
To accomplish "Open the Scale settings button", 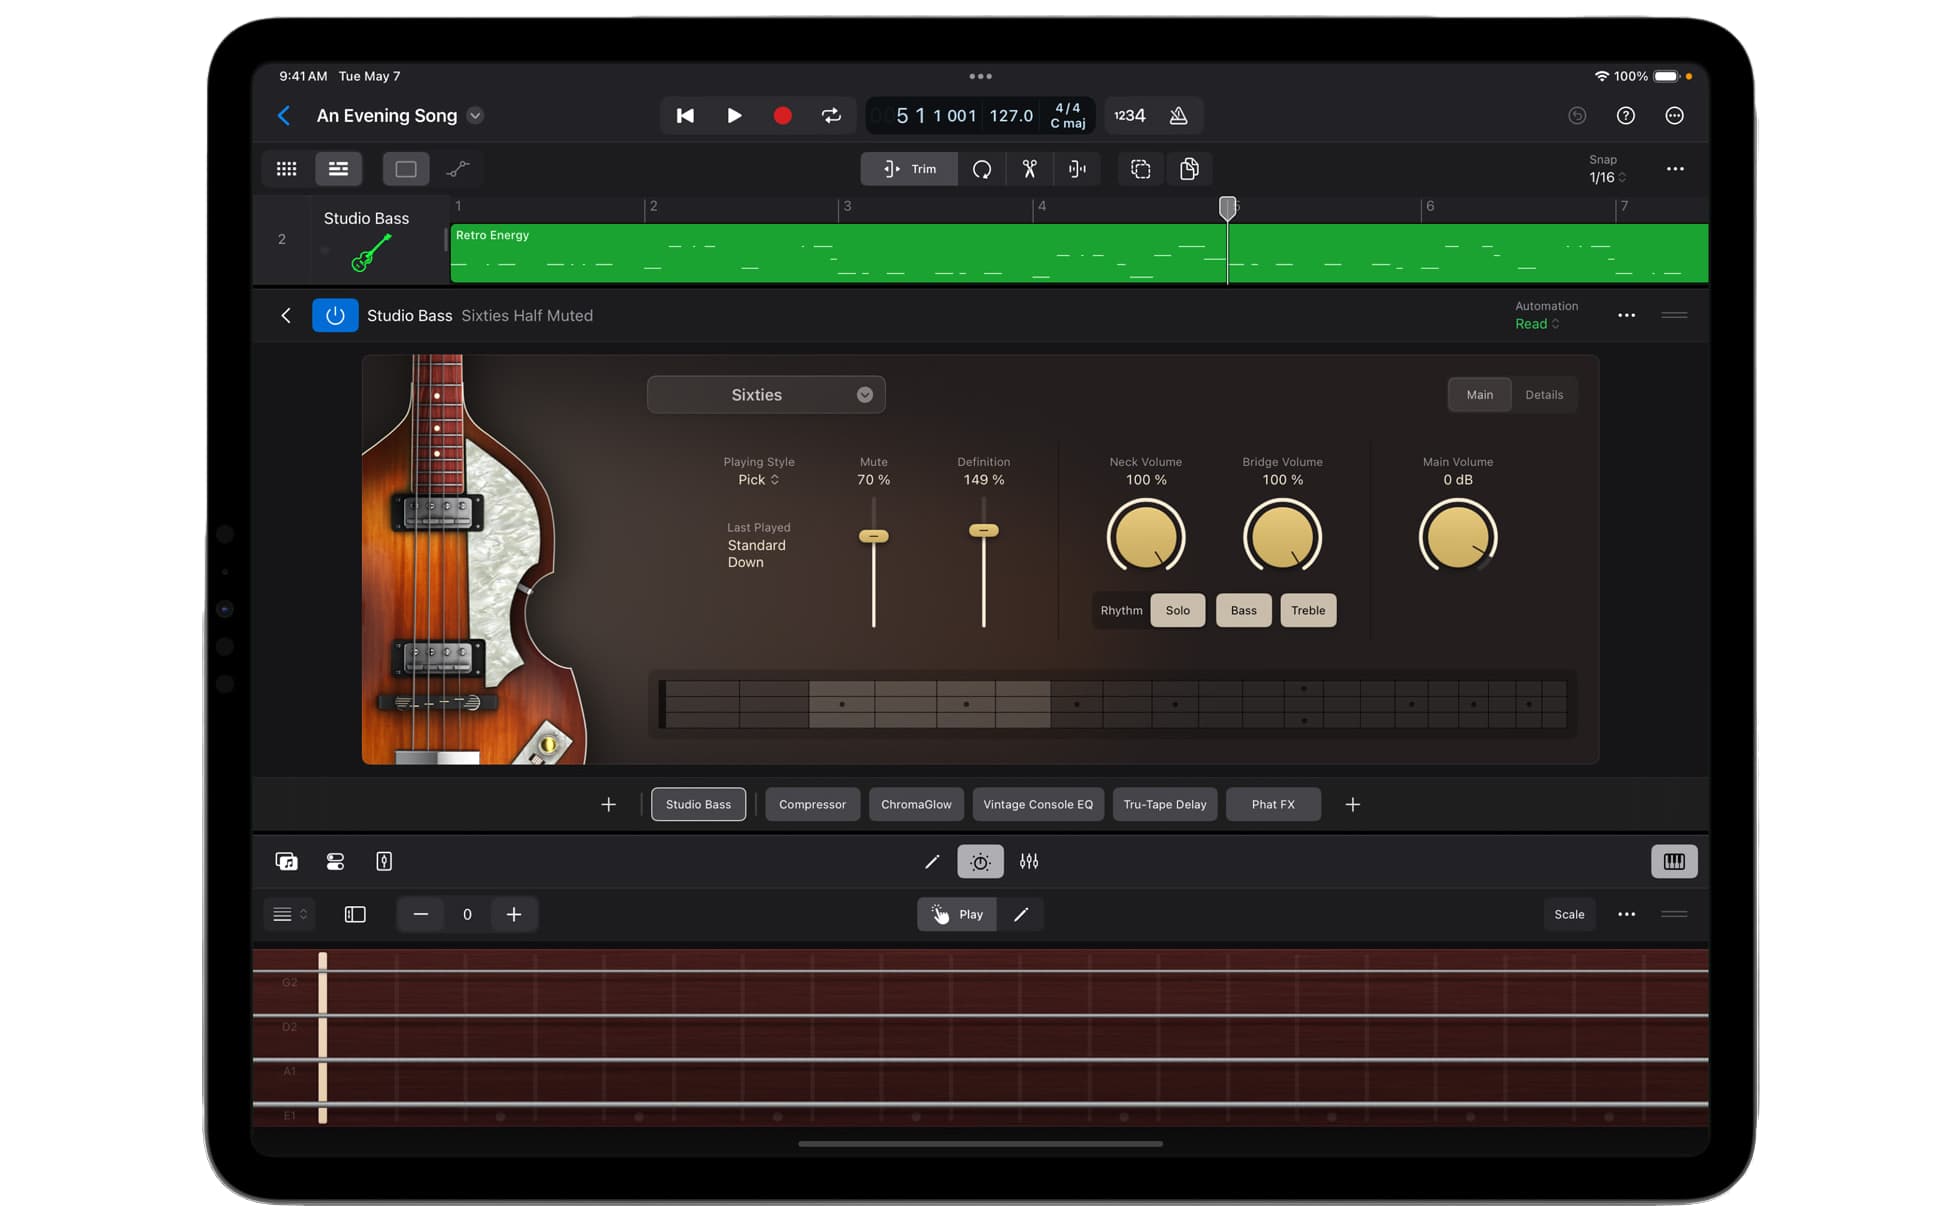I will [x=1569, y=915].
